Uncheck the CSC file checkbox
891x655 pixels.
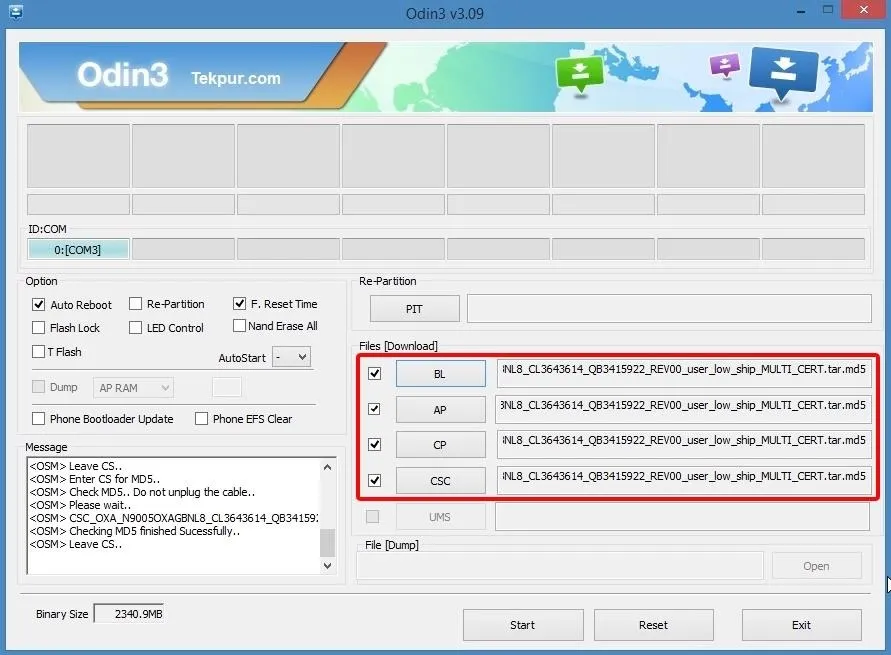[374, 481]
